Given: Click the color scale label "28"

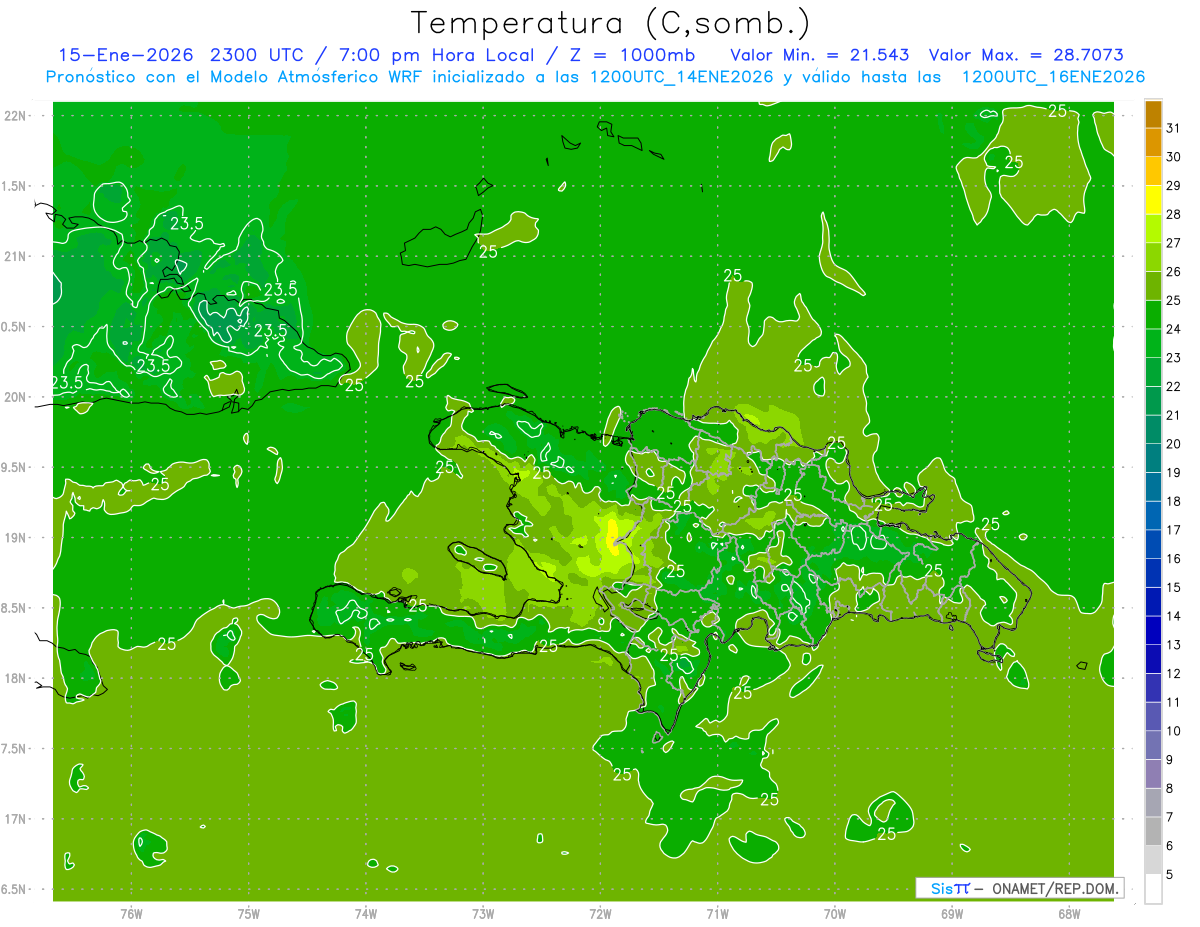Looking at the screenshot, I should pos(1173,214).
